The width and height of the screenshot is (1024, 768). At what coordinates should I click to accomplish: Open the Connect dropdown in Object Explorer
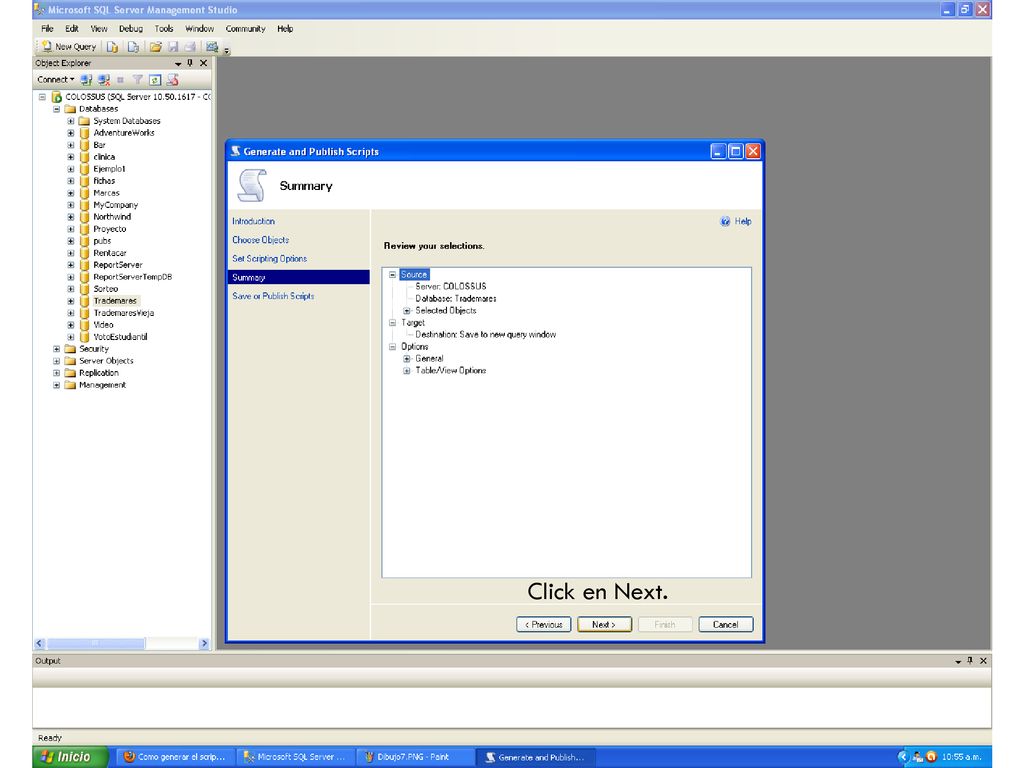pos(56,80)
